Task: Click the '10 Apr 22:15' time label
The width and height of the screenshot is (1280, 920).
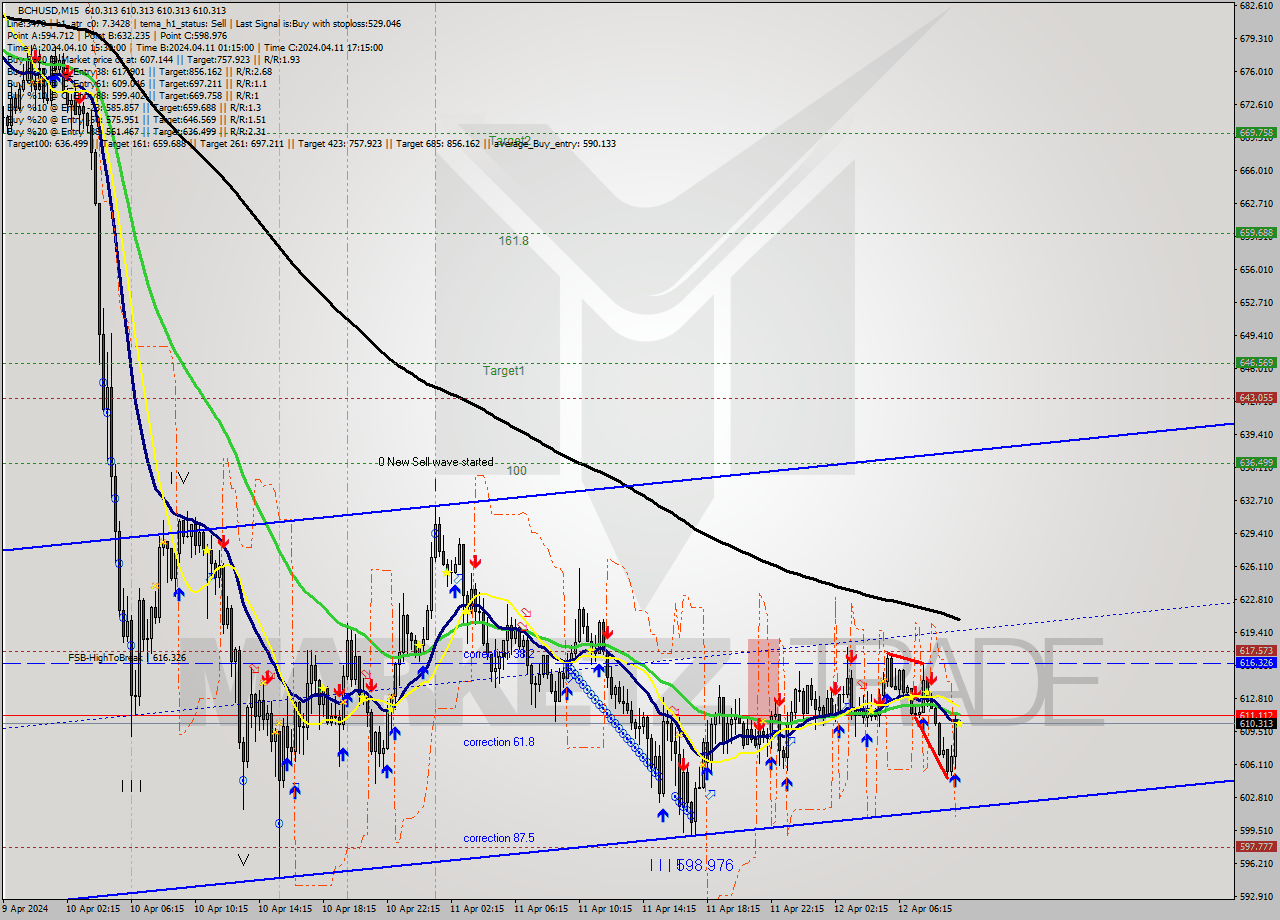Action: click(413, 910)
